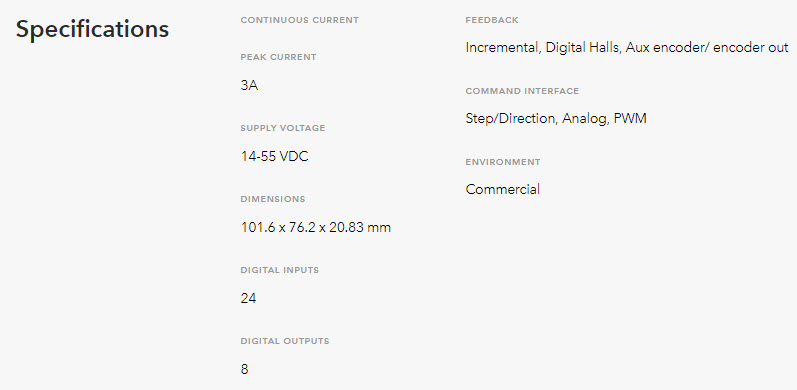Click the Specifications heading
797x390 pixels.
point(92,29)
